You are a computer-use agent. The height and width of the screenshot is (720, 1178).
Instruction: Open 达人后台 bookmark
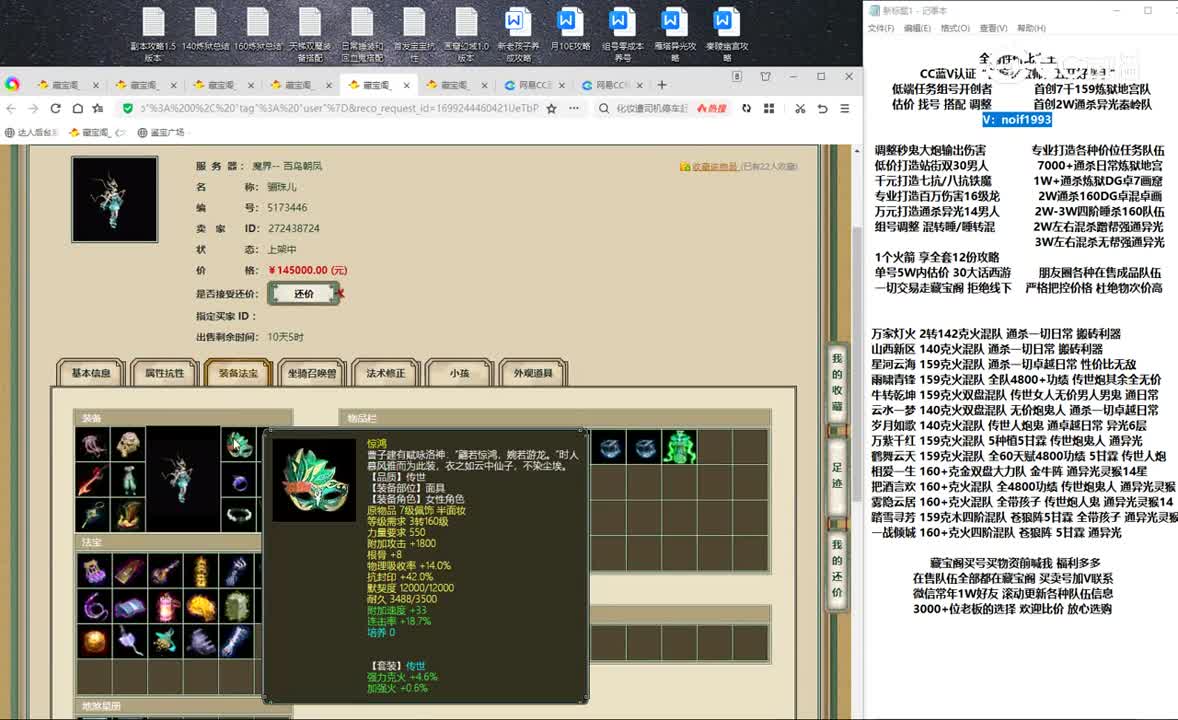pyautogui.click(x=32, y=132)
